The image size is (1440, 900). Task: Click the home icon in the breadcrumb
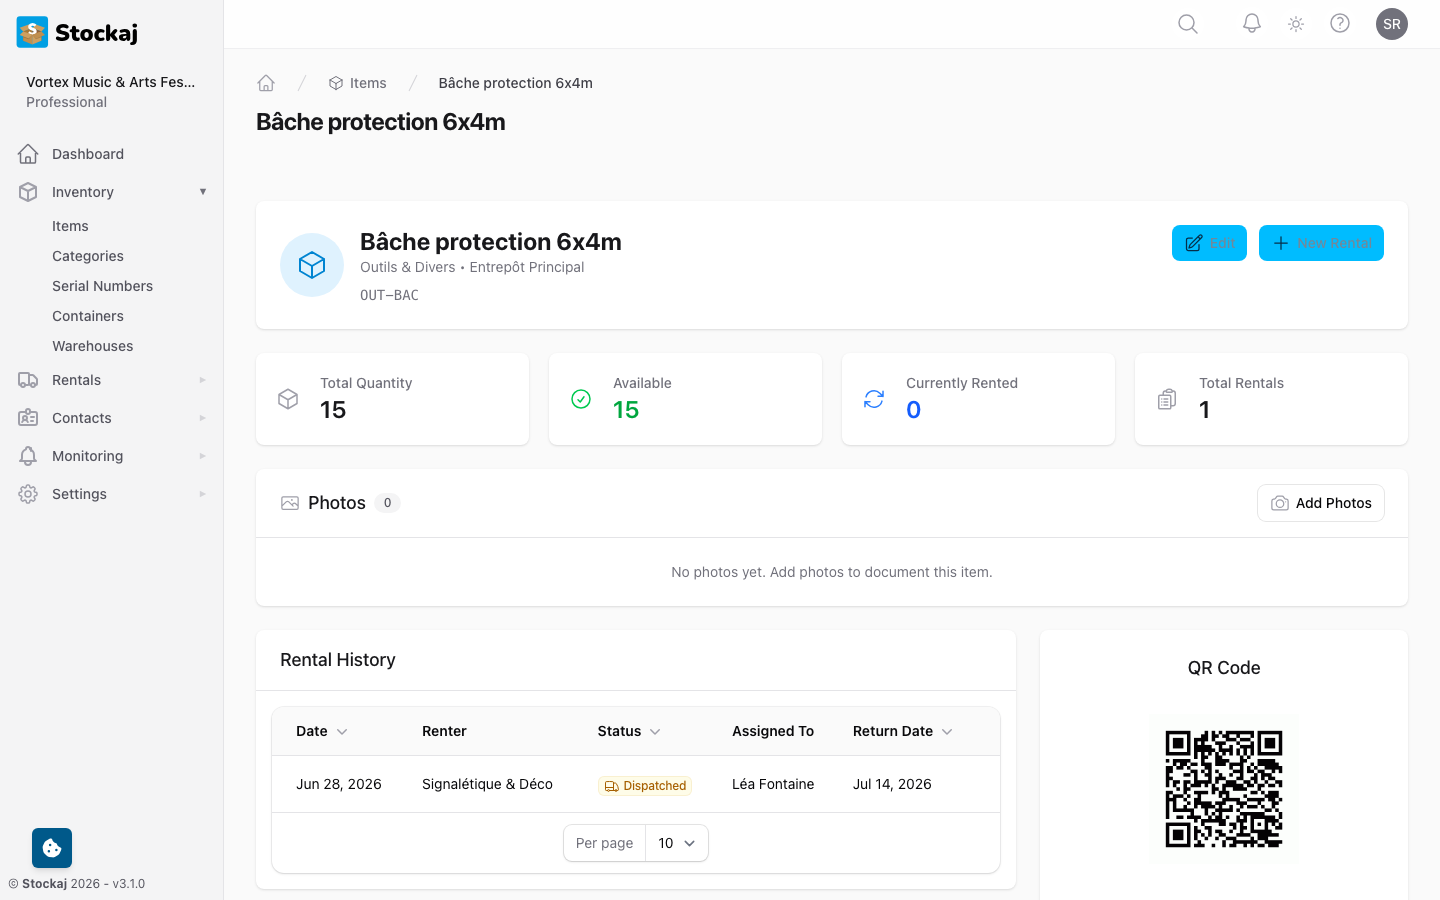(x=266, y=82)
